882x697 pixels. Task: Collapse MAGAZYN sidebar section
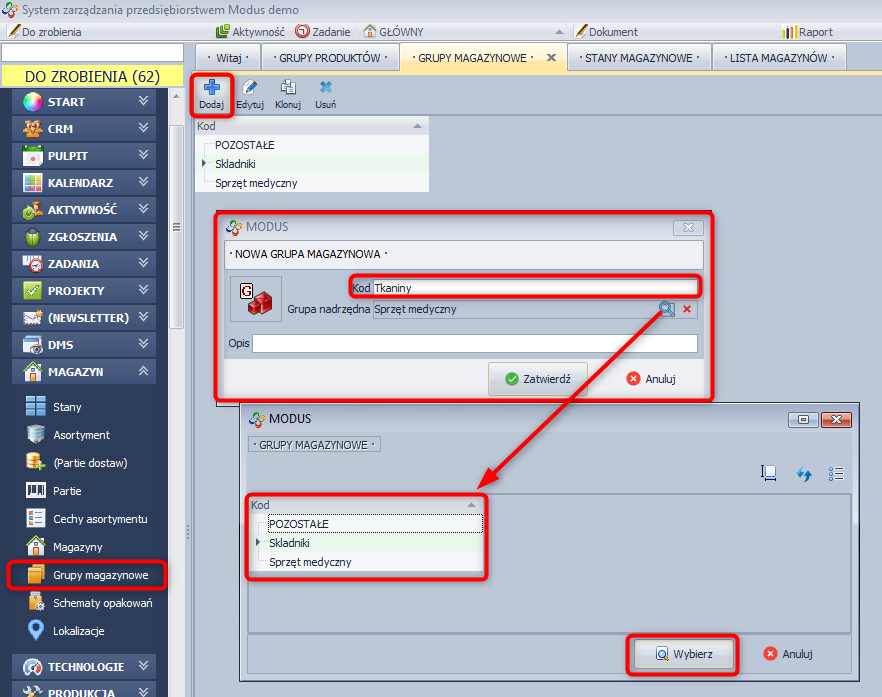click(84, 372)
